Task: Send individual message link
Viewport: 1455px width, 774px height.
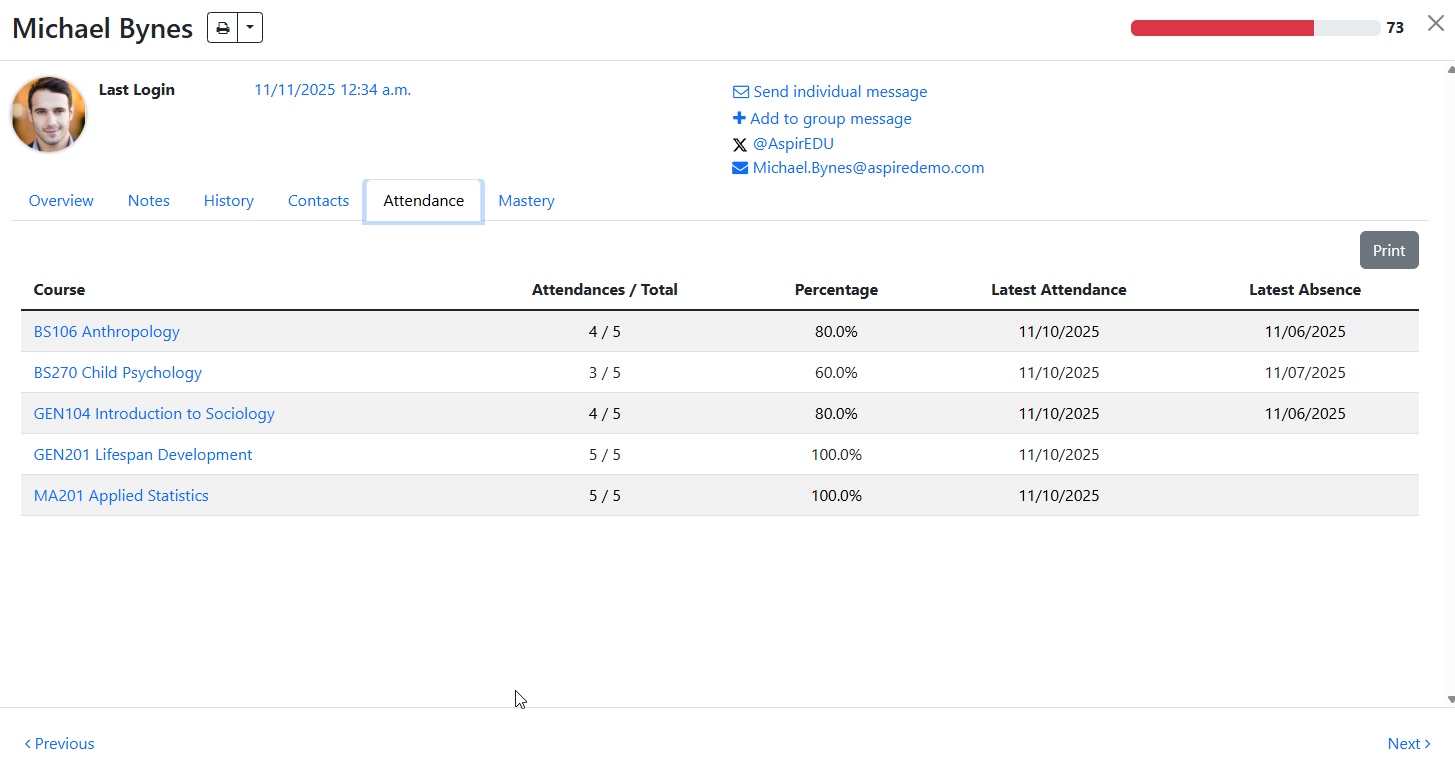Action: click(840, 92)
